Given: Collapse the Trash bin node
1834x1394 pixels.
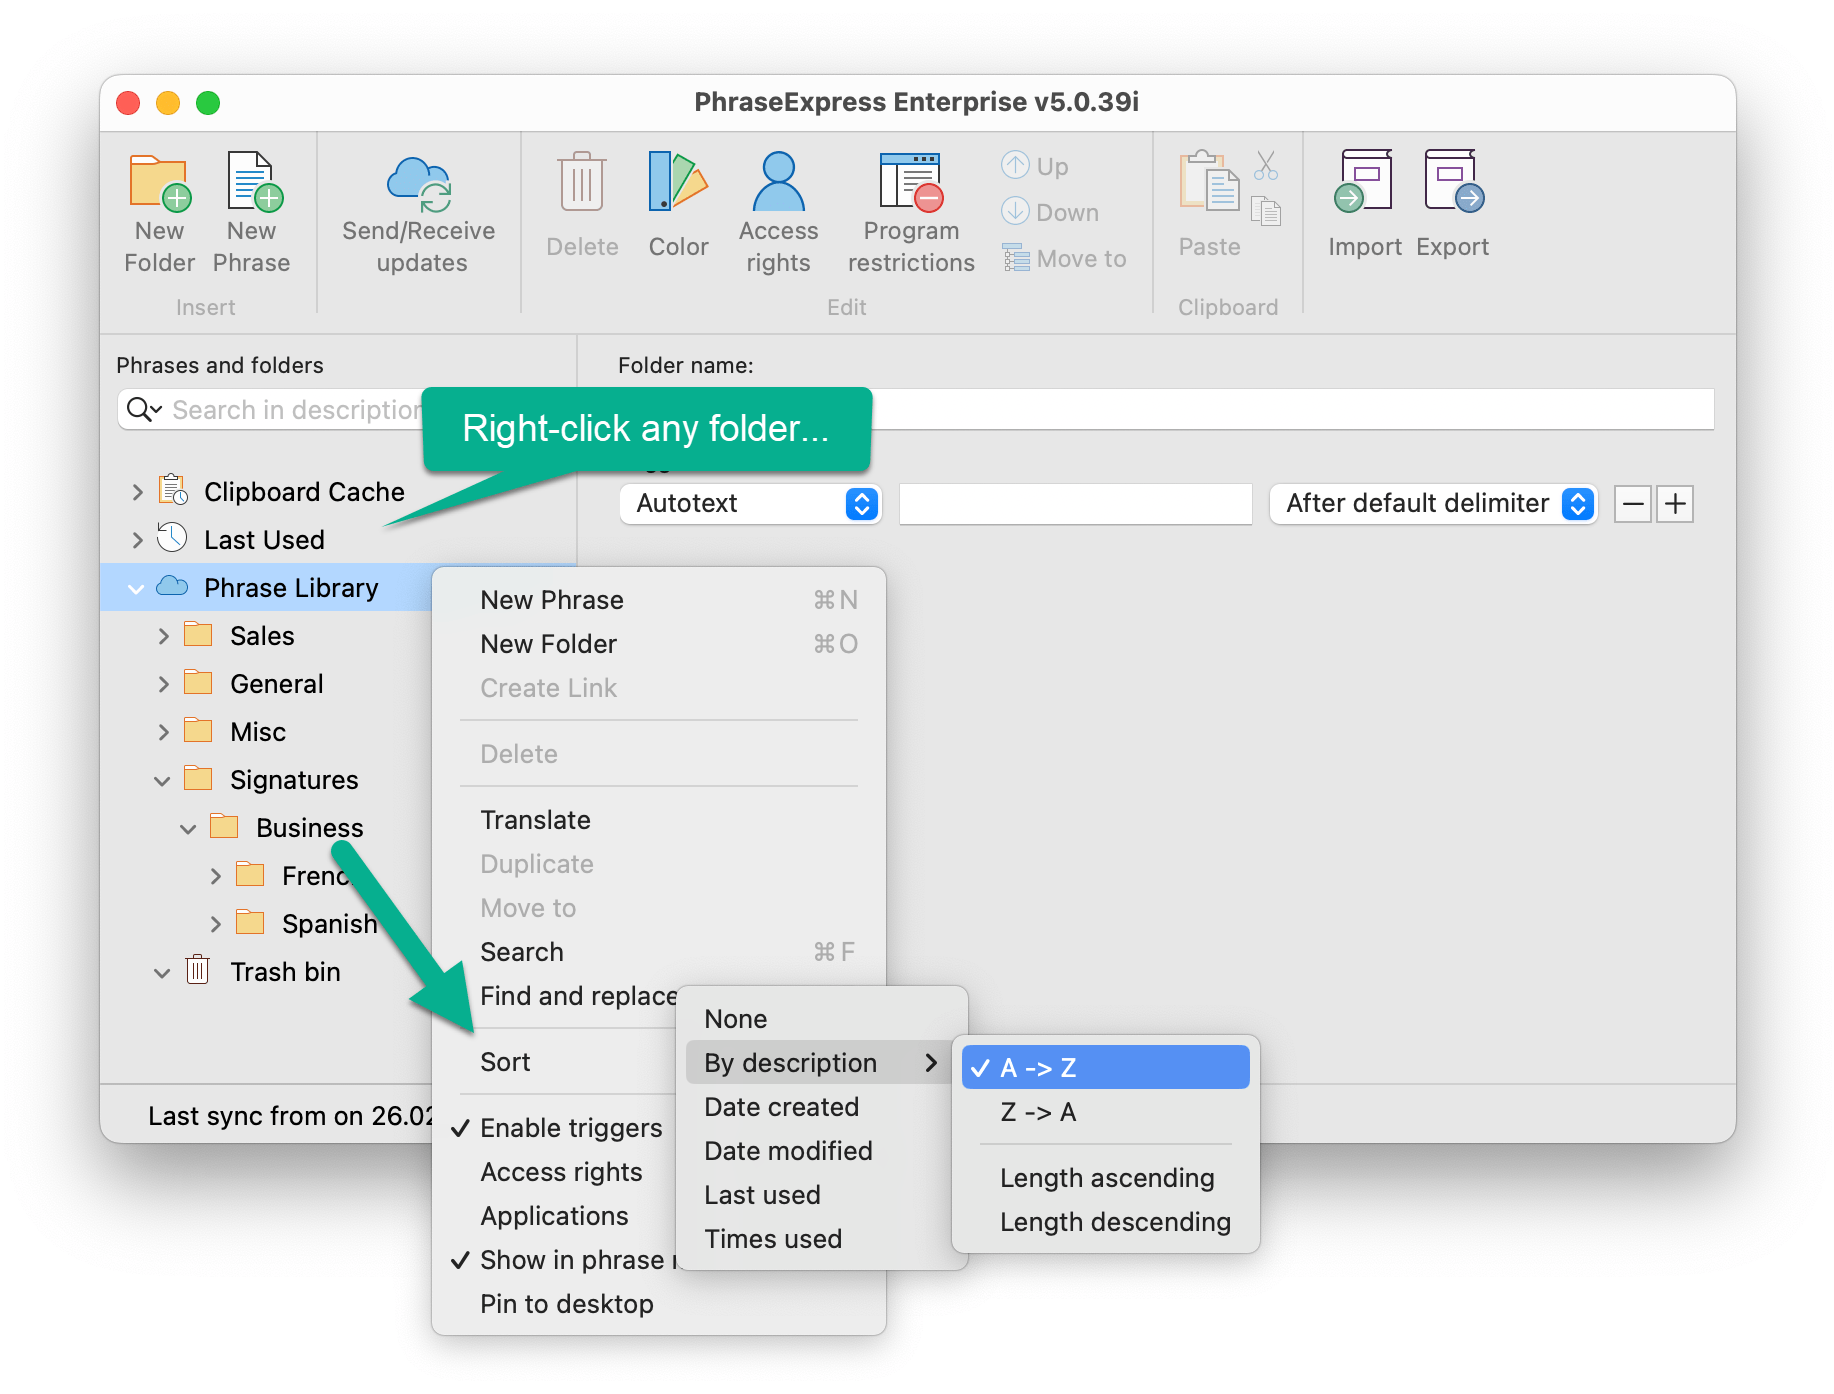Looking at the screenshot, I should (162, 973).
